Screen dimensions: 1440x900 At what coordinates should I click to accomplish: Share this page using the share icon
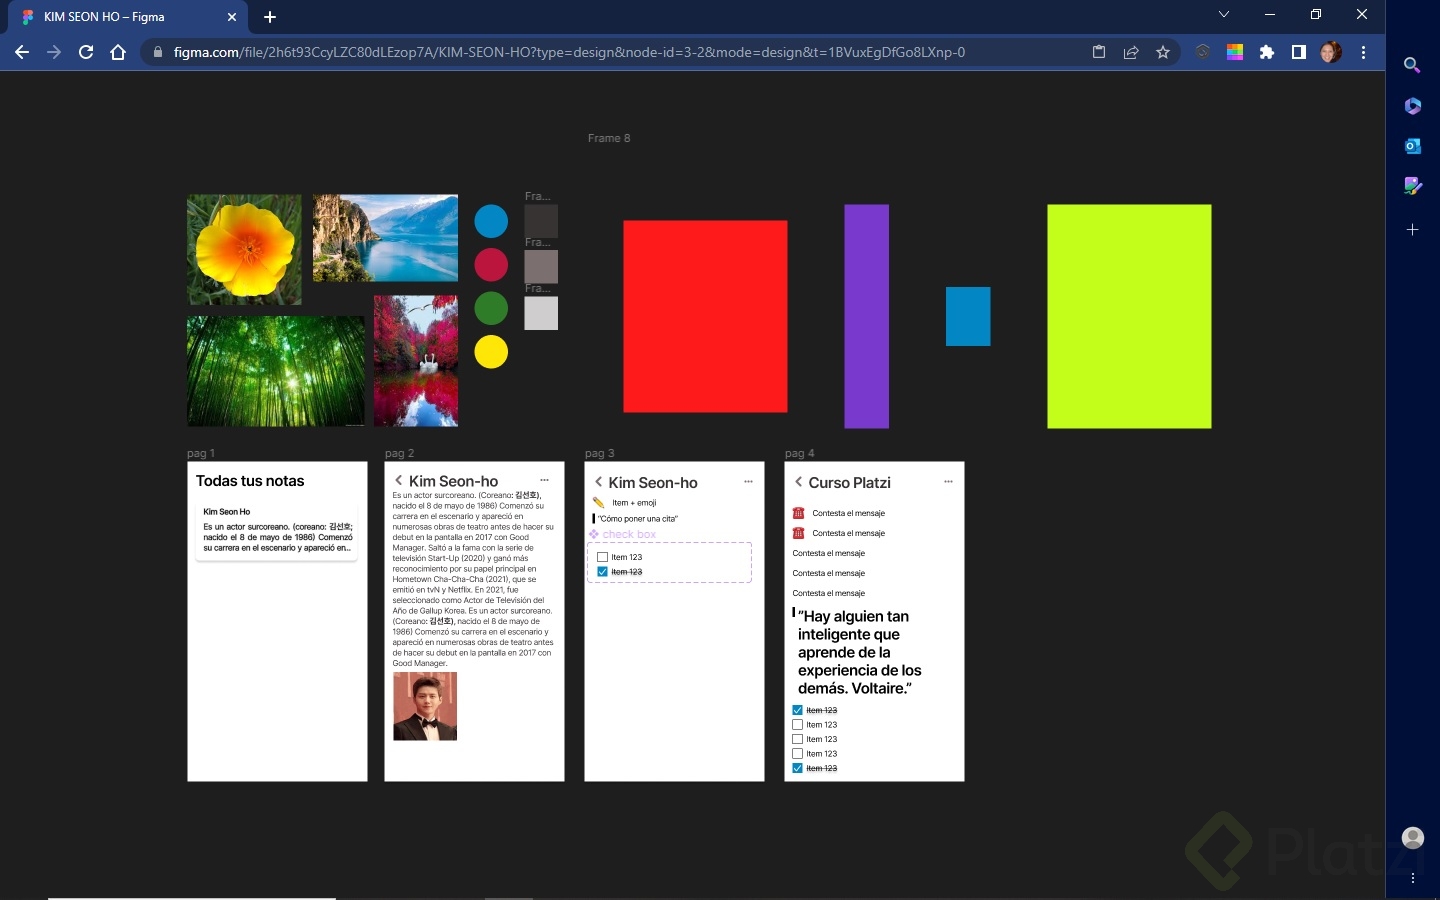1131,52
